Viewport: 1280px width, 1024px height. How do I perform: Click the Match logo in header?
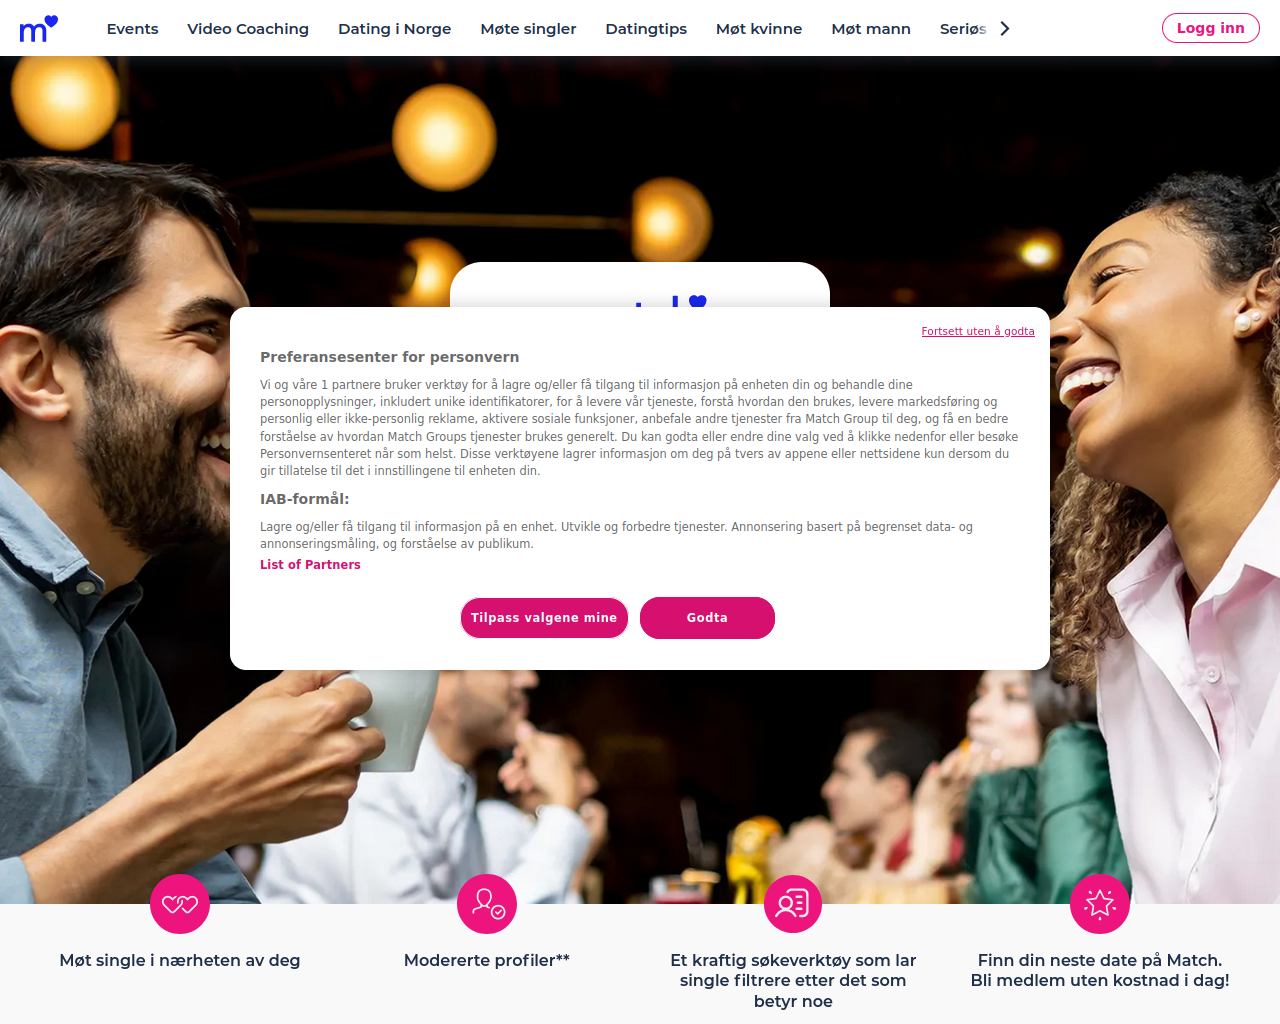click(x=39, y=29)
